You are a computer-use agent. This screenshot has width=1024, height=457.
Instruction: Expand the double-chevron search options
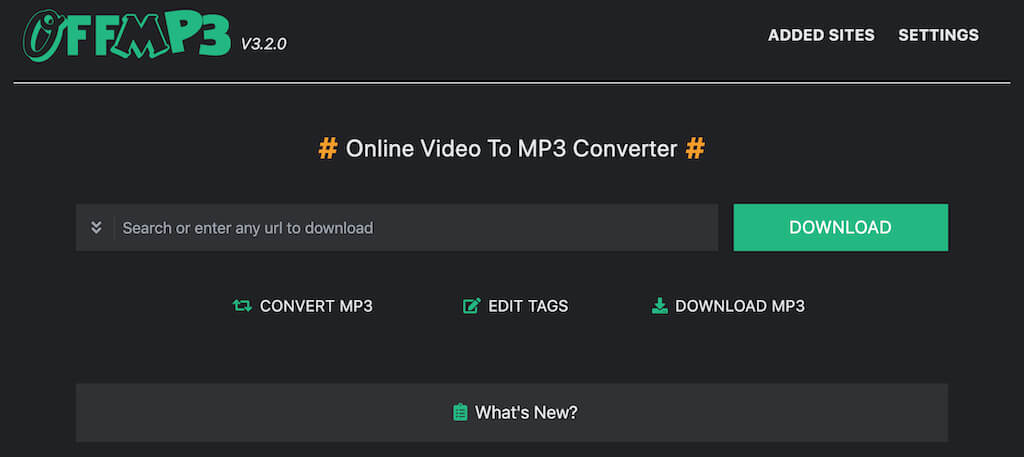tap(96, 227)
